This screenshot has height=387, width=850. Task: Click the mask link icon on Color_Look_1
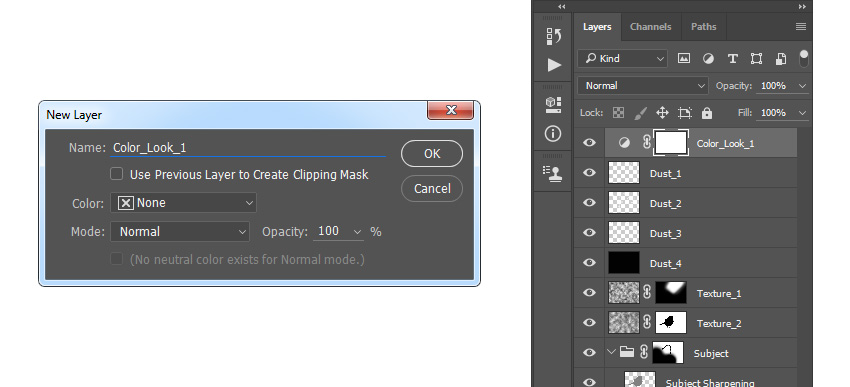[x=646, y=143]
